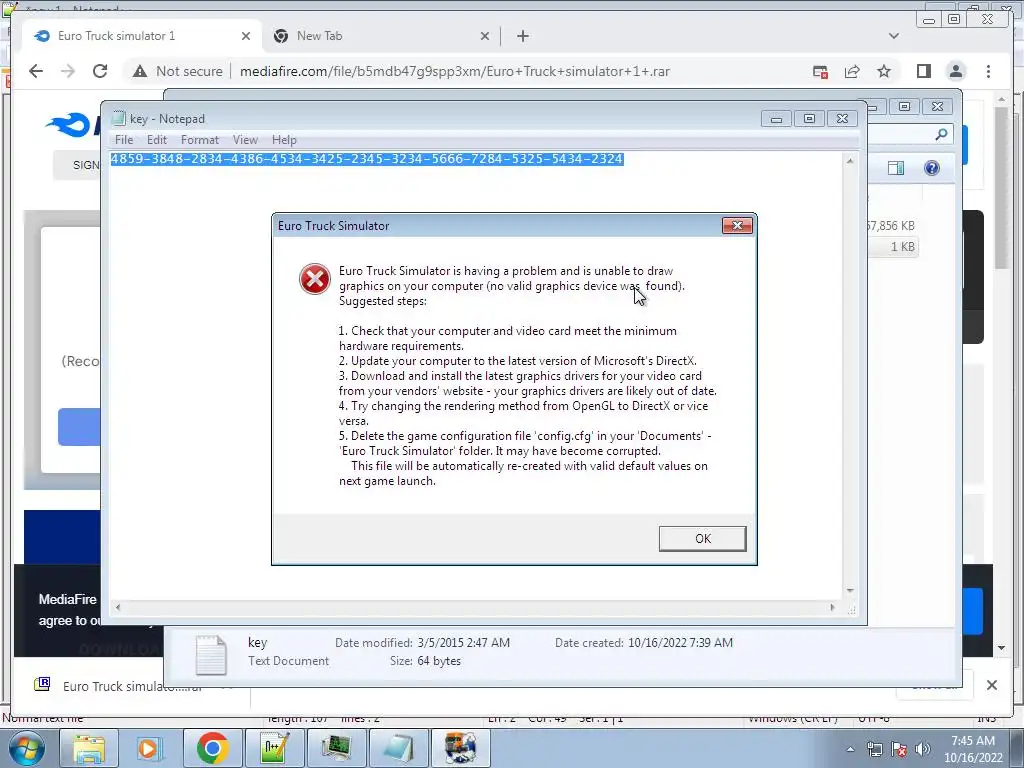This screenshot has height=768, width=1024.
Task: Click Notepad vertical scrollbar up arrow
Action: click(x=850, y=161)
